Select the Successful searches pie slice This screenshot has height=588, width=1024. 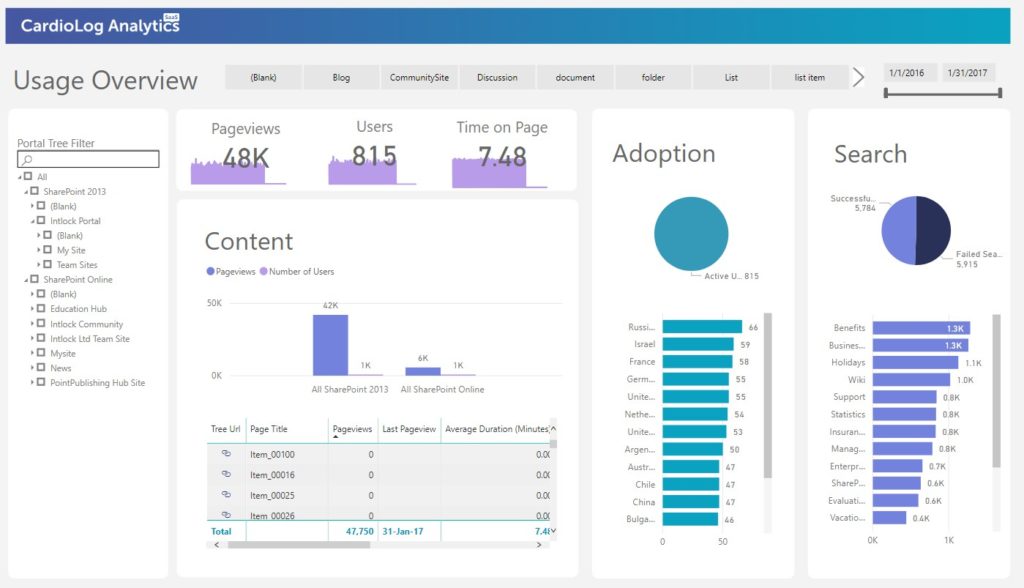click(x=899, y=231)
